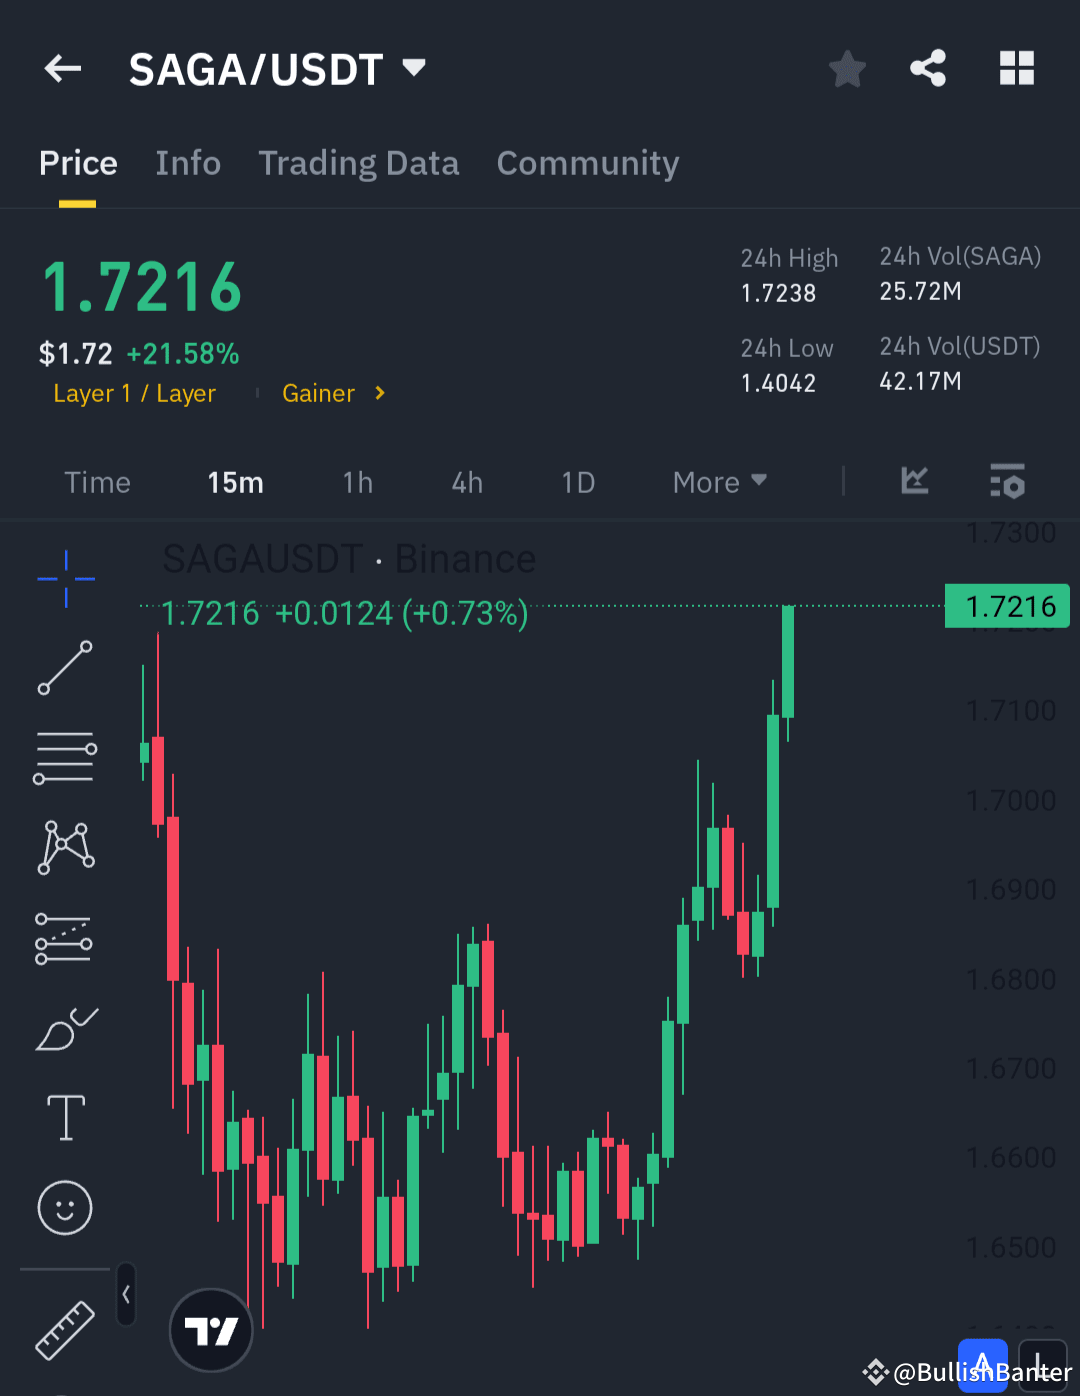Select the text annotation tool

65,1117
